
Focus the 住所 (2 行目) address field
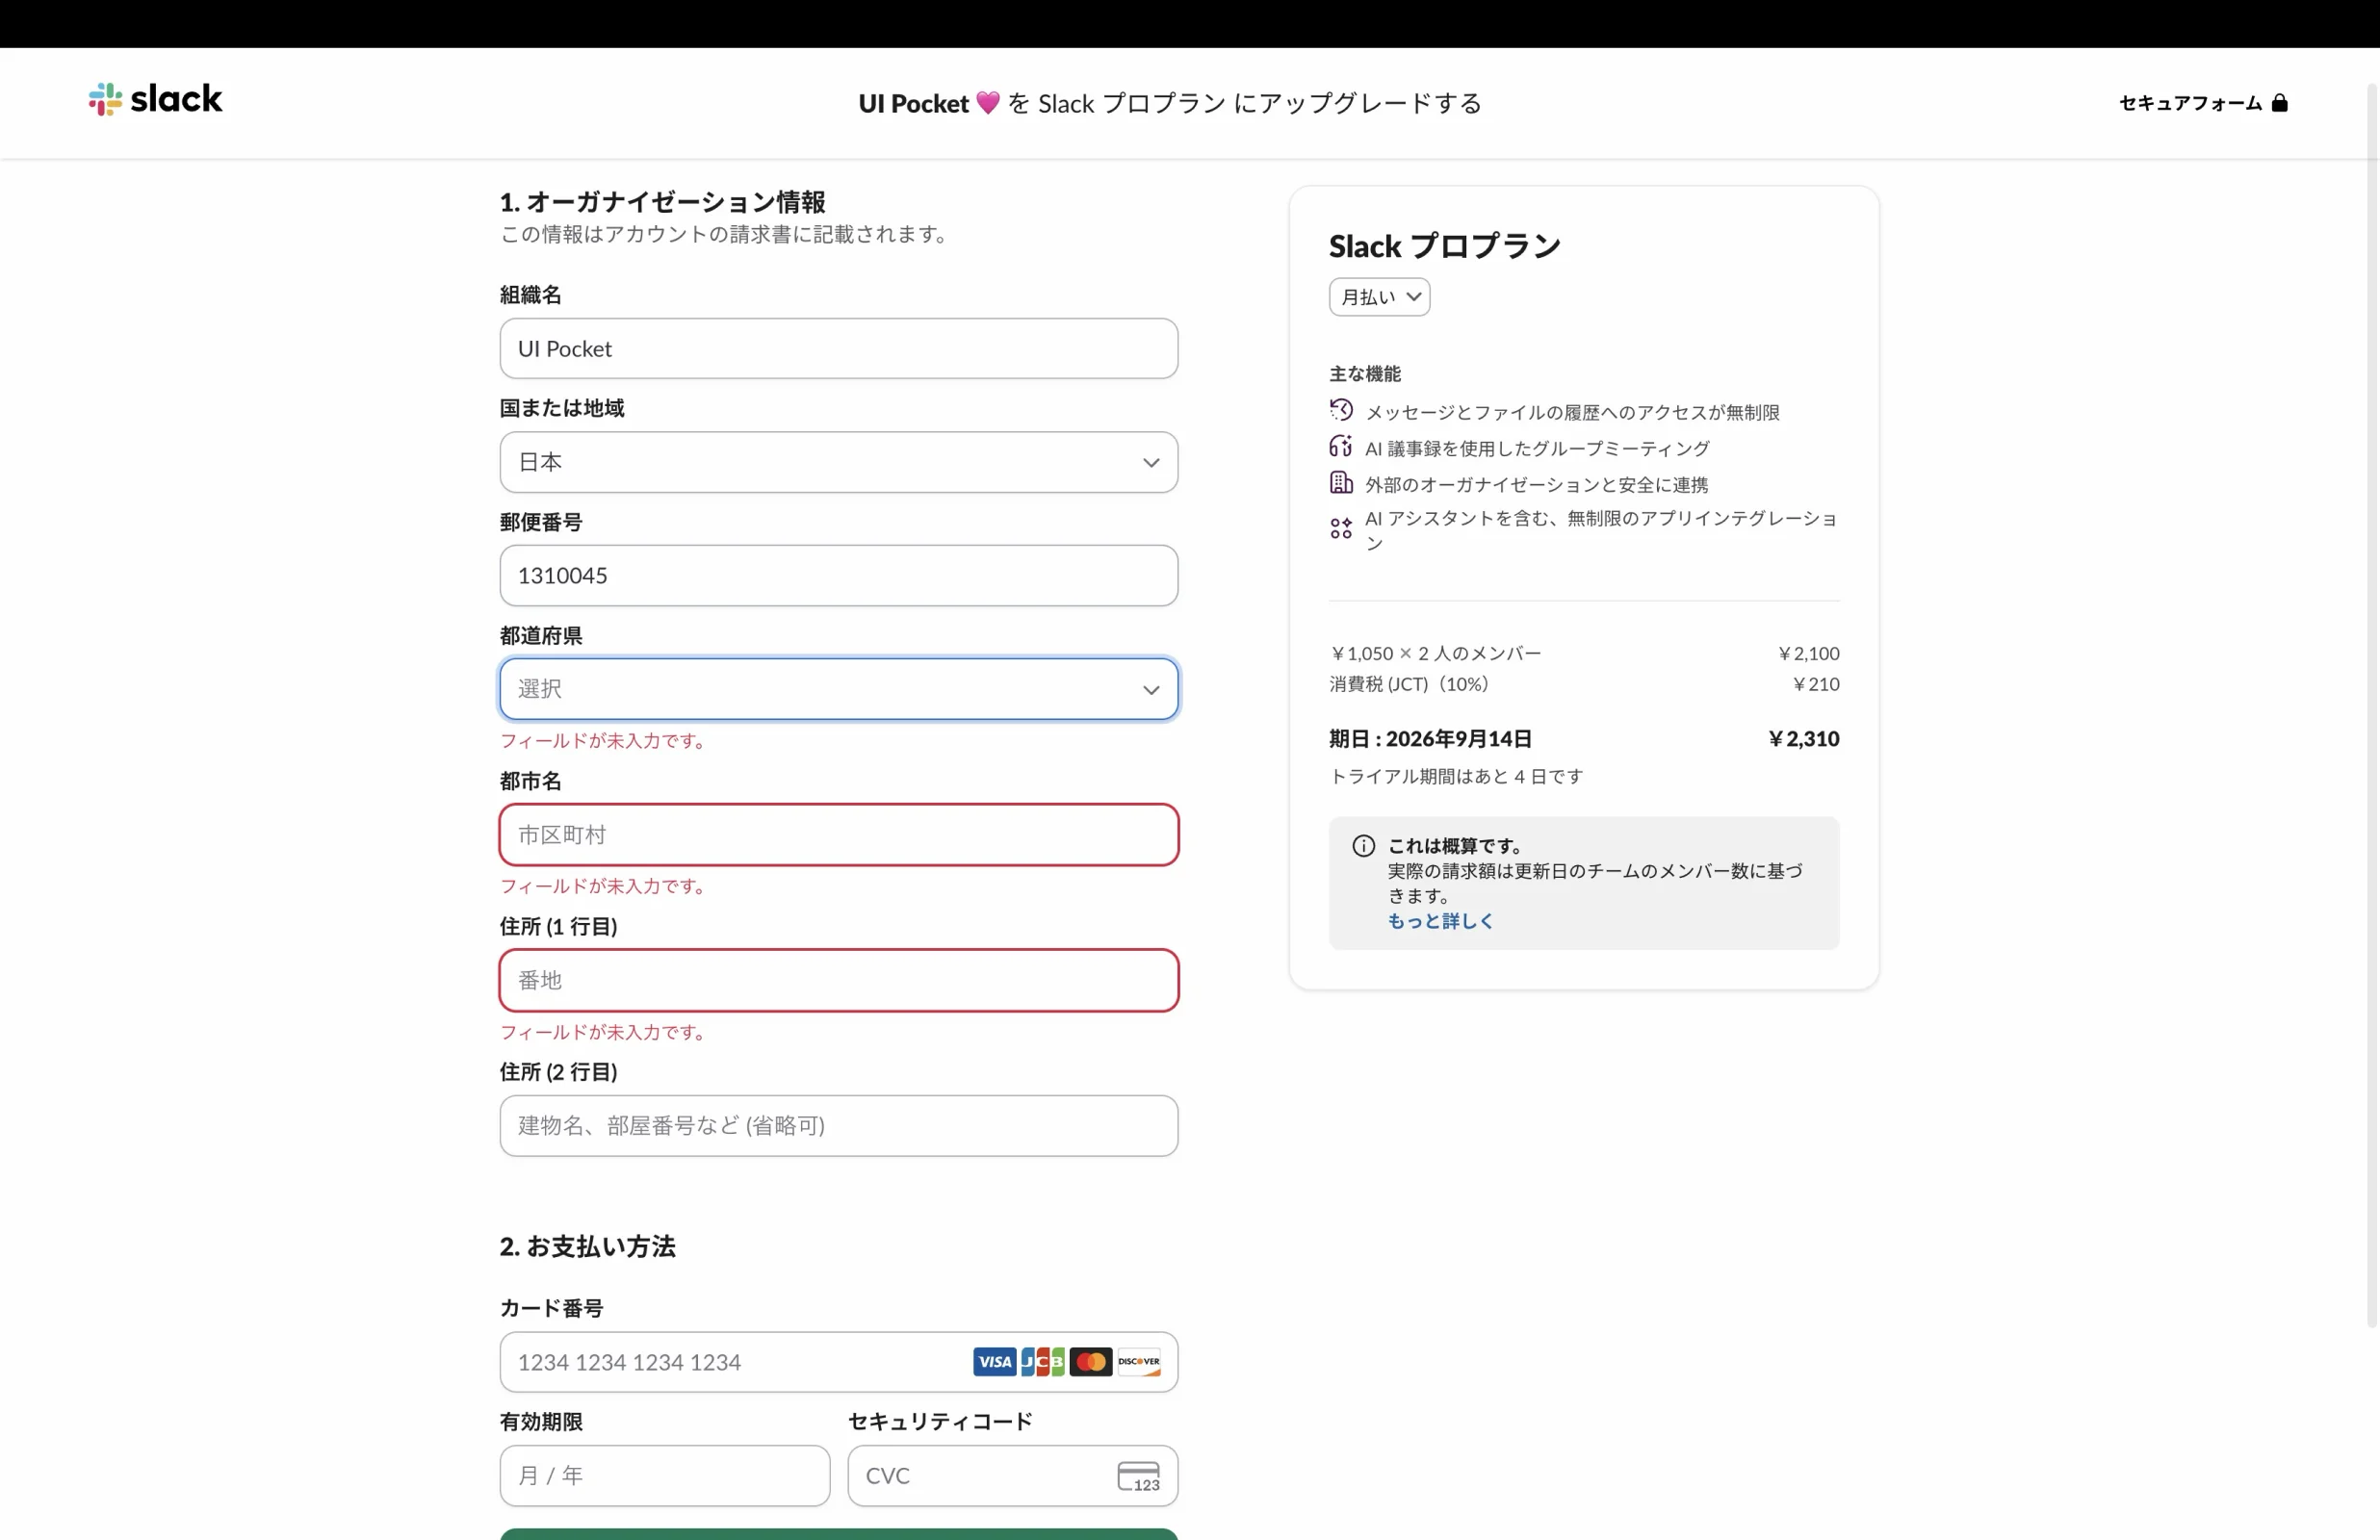839,1126
